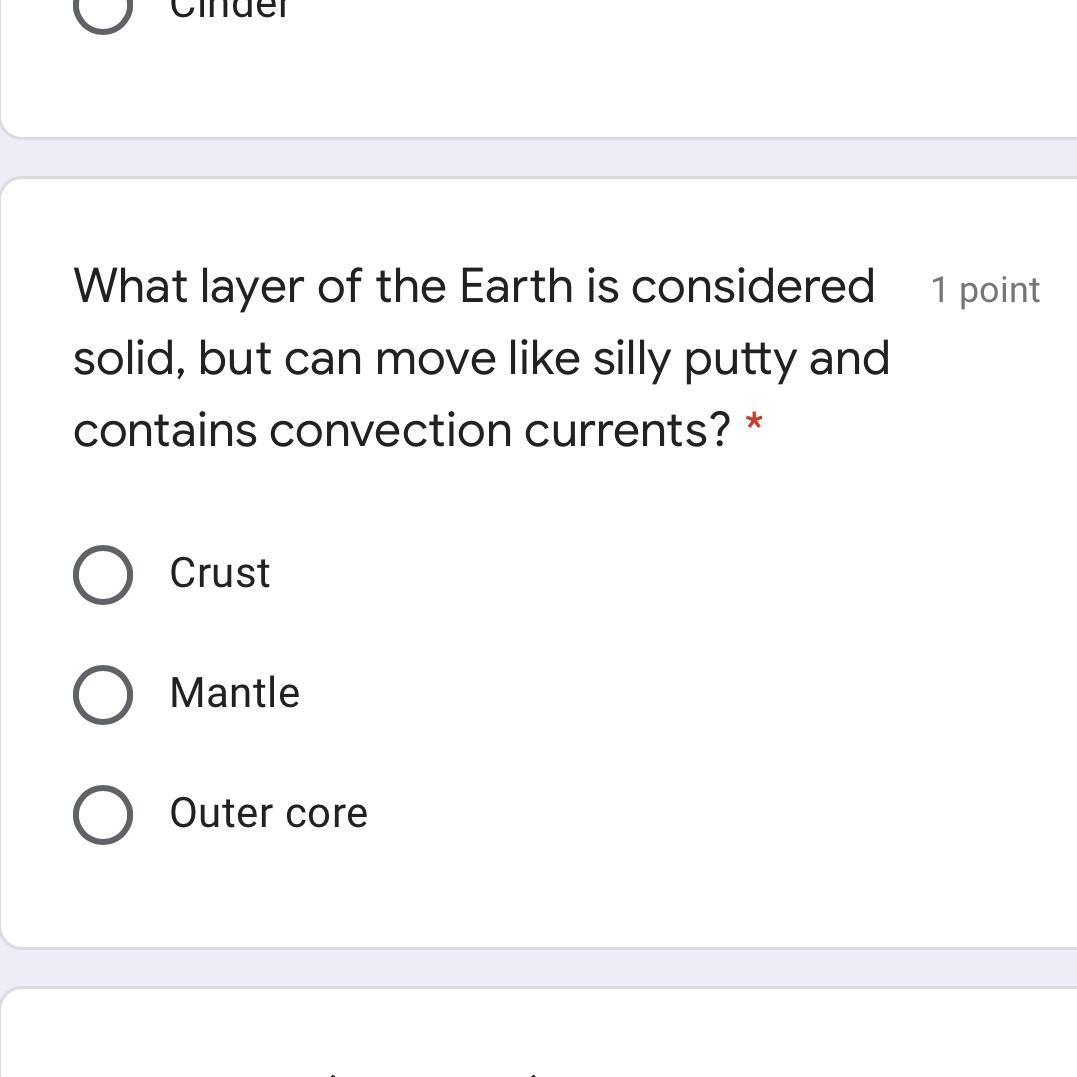The height and width of the screenshot is (1077, 1077).
Task: Click the "Cinder" option label at top
Action: point(230,9)
